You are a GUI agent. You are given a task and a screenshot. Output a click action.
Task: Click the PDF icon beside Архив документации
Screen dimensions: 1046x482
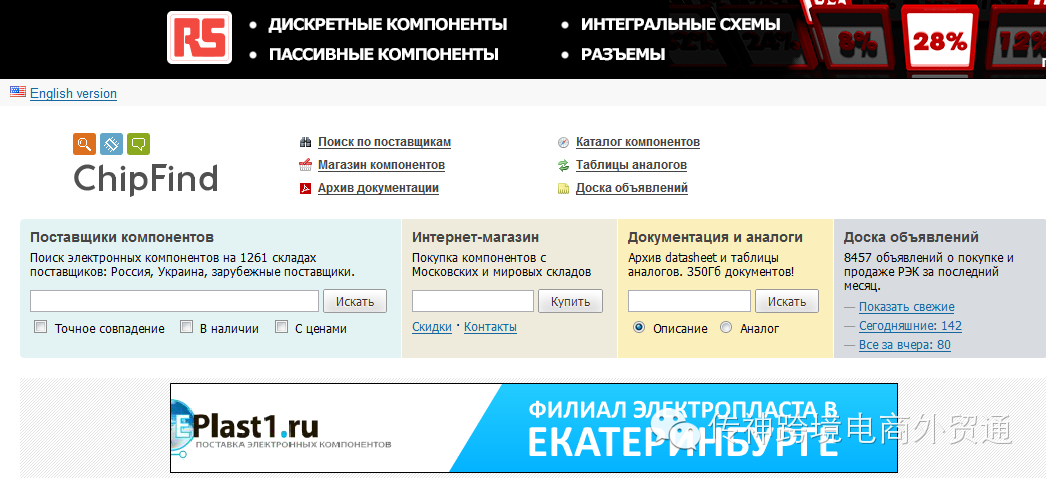tap(306, 188)
